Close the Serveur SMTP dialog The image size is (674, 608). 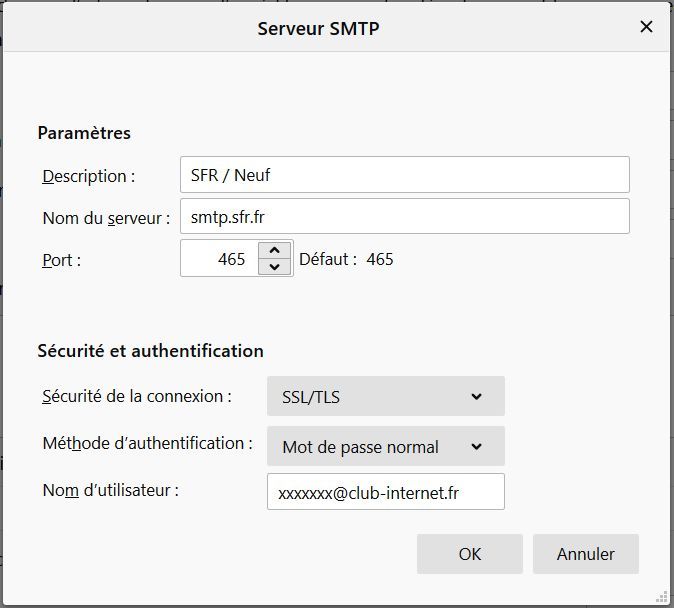click(x=646, y=27)
